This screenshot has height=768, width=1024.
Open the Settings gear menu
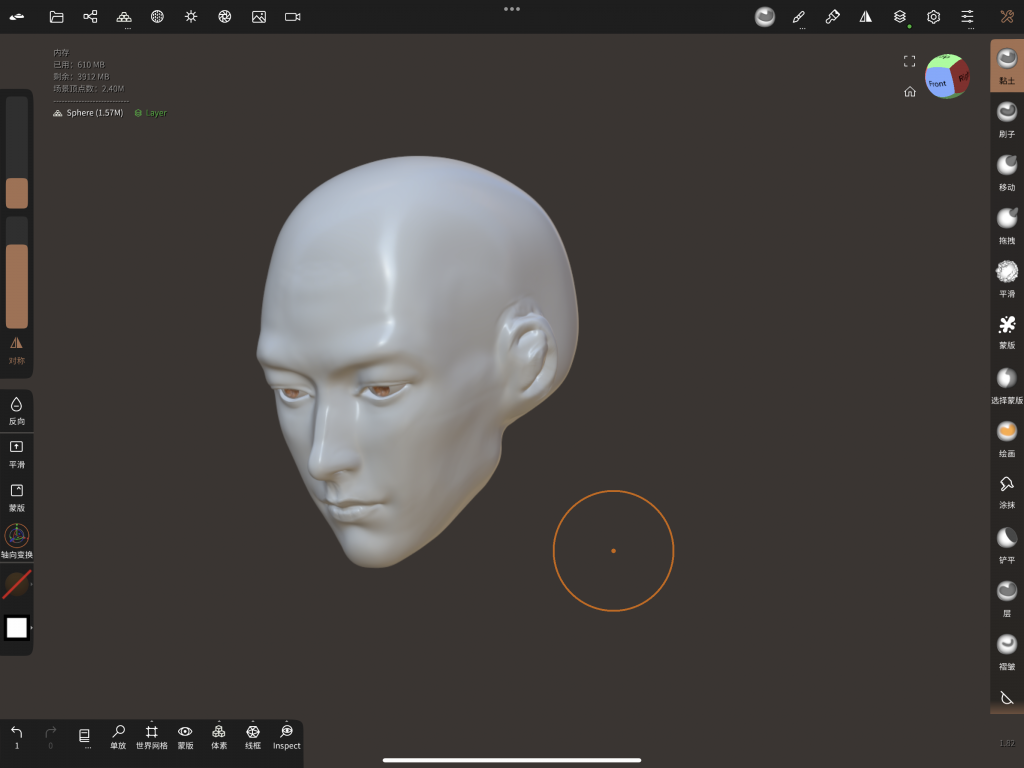click(x=933, y=17)
